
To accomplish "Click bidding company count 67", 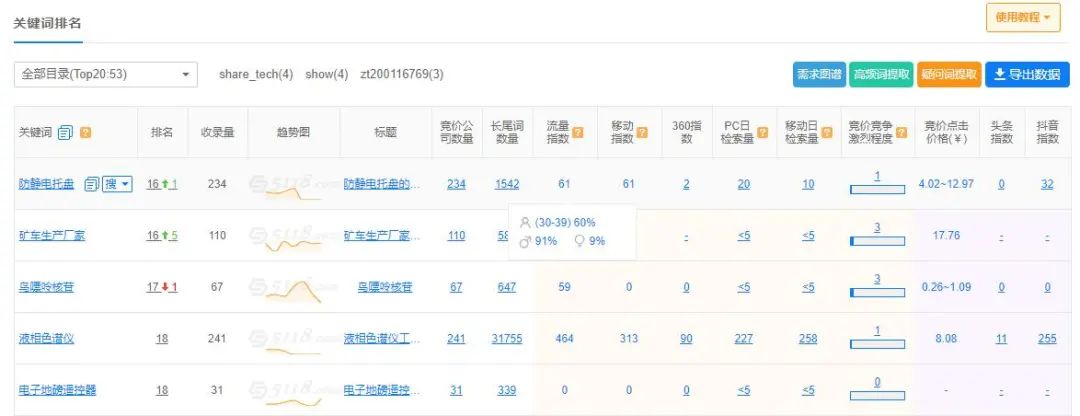I will 456,287.
